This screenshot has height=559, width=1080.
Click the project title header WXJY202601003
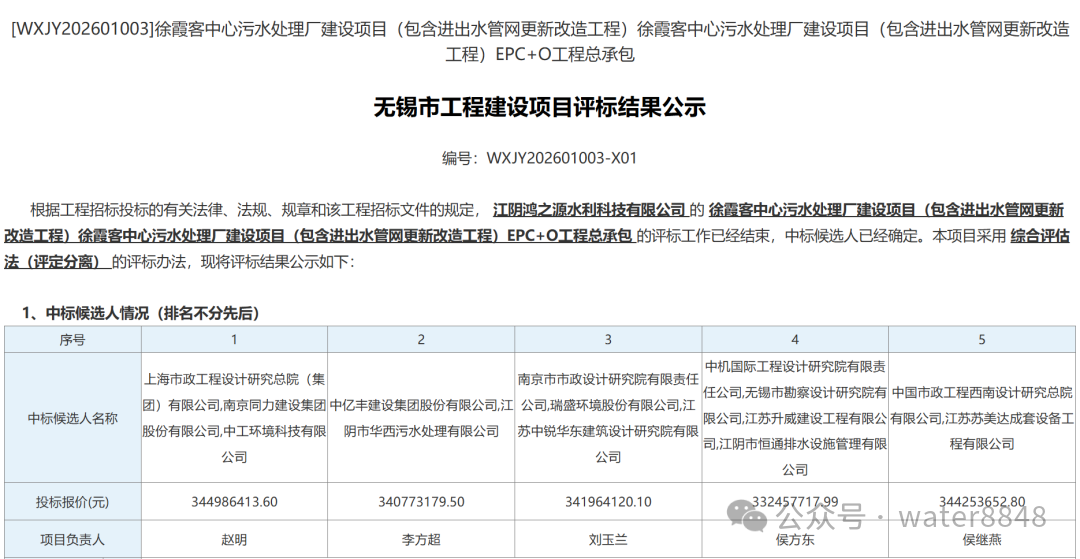tap(539, 41)
